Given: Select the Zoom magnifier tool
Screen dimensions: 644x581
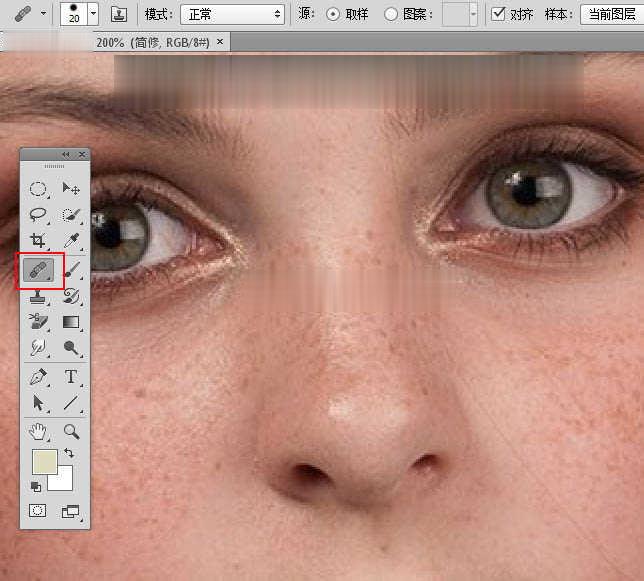Looking at the screenshot, I should (x=71, y=432).
